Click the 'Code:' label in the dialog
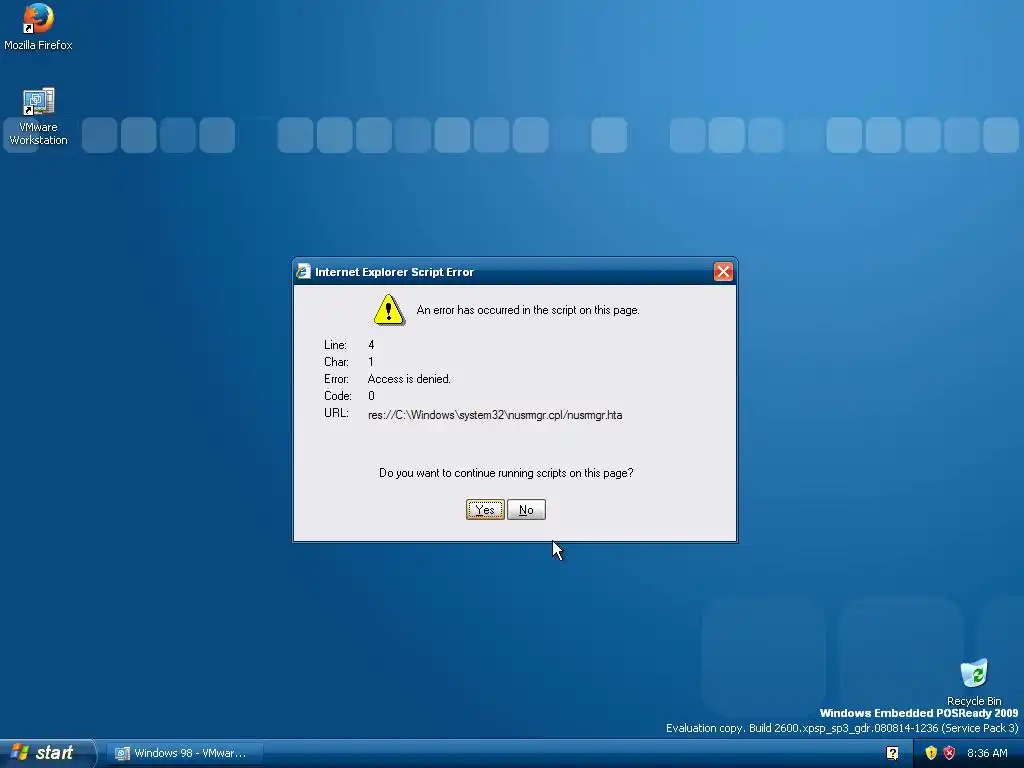The width and height of the screenshot is (1024, 768). pos(338,396)
